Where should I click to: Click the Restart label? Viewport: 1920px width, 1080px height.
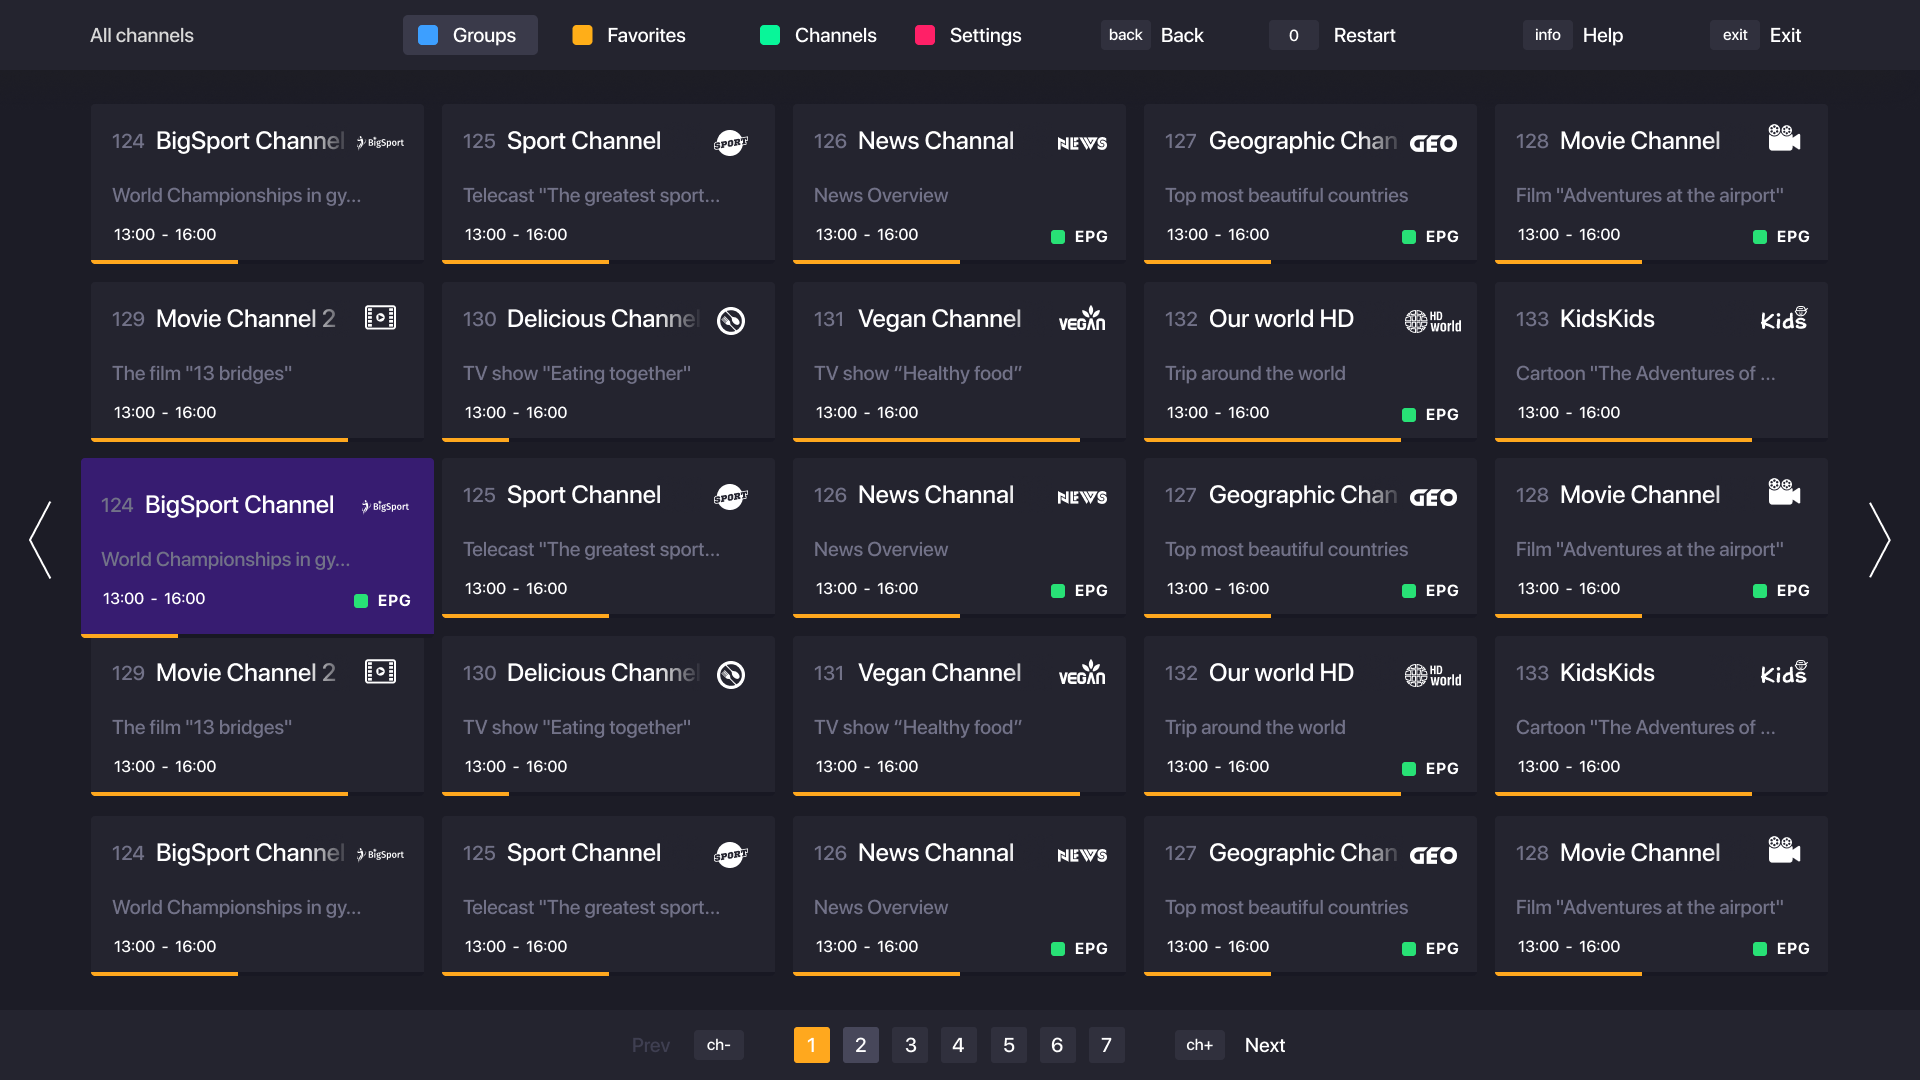[1364, 35]
